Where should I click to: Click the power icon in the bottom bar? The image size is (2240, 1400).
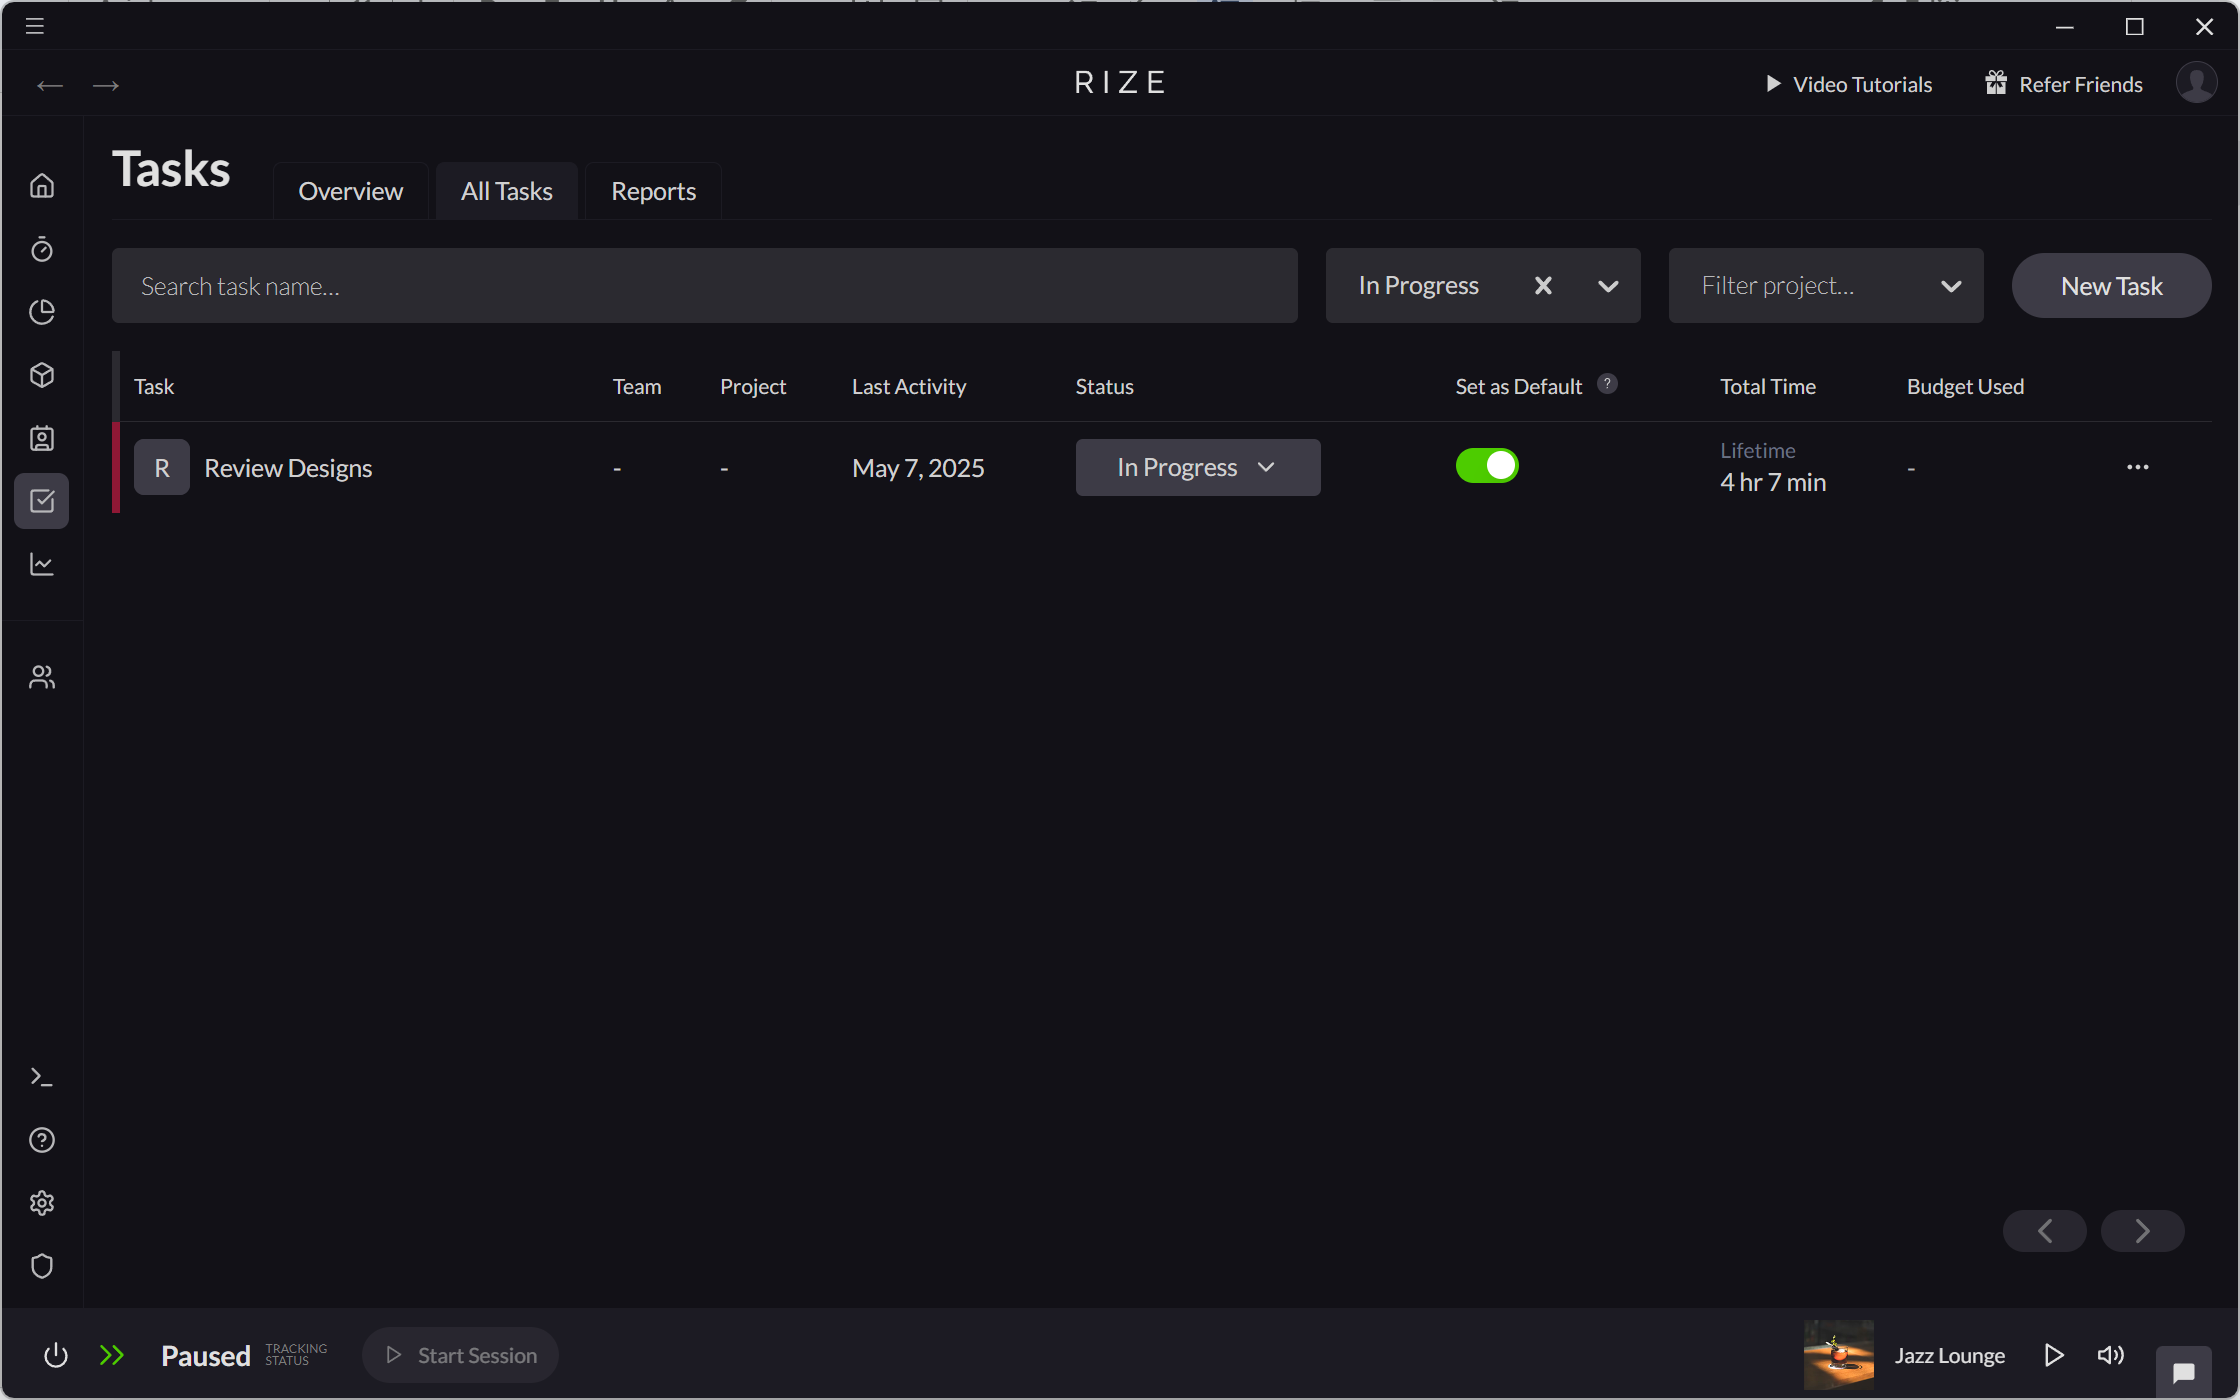[x=56, y=1355]
